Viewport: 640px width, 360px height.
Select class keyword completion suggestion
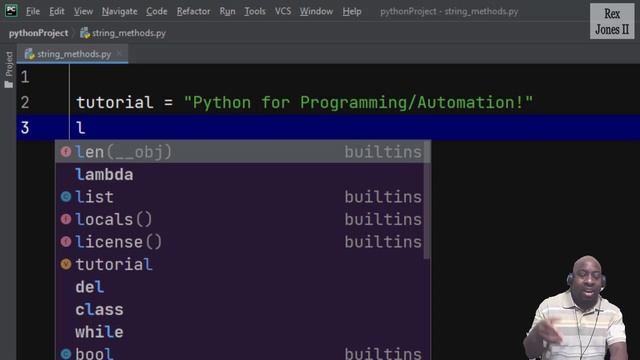(x=242, y=309)
